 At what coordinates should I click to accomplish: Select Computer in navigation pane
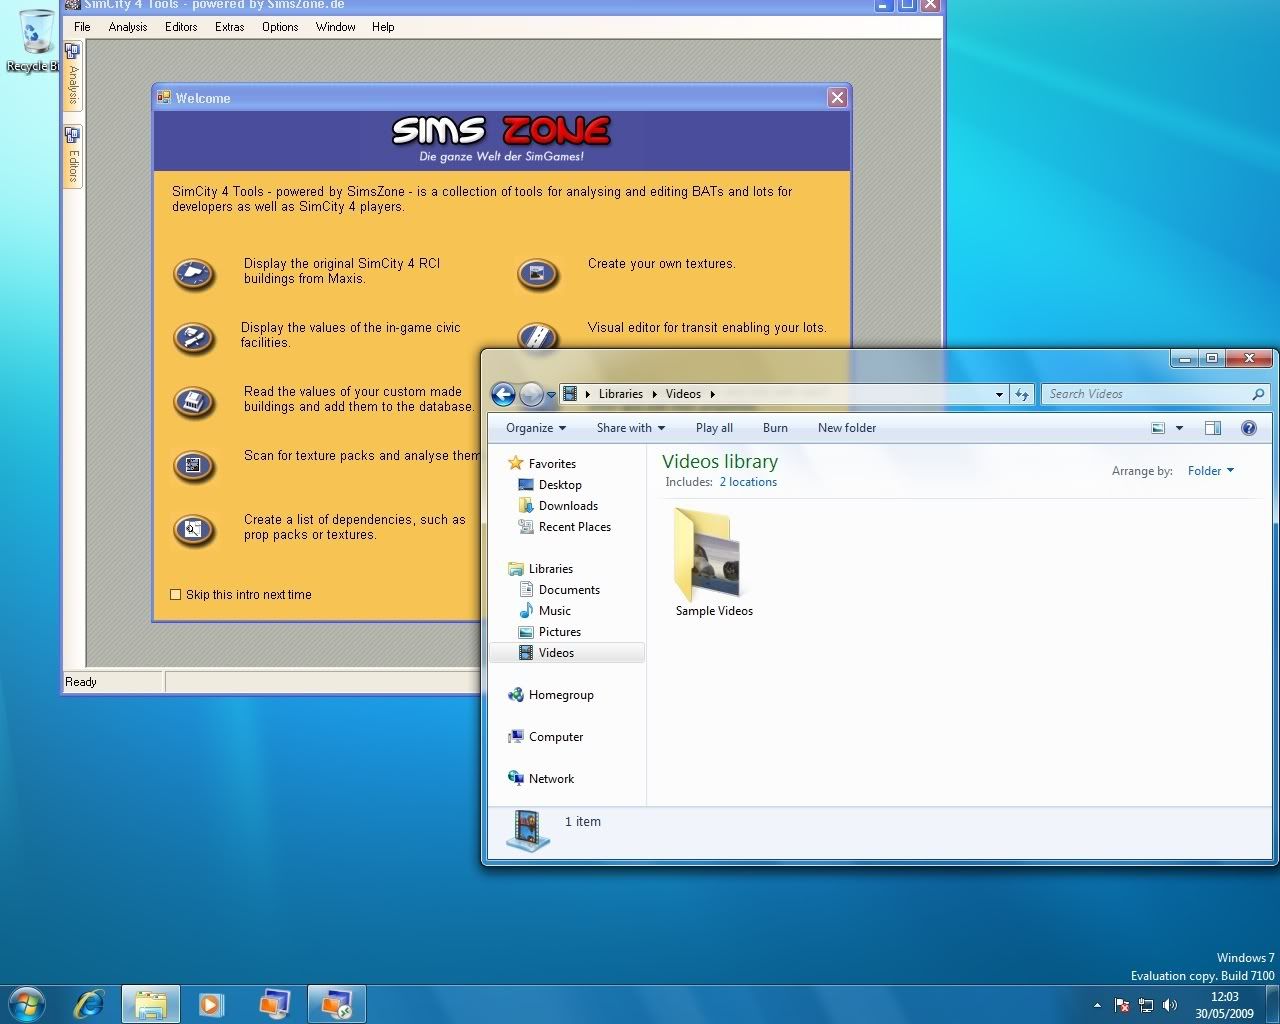(x=556, y=737)
